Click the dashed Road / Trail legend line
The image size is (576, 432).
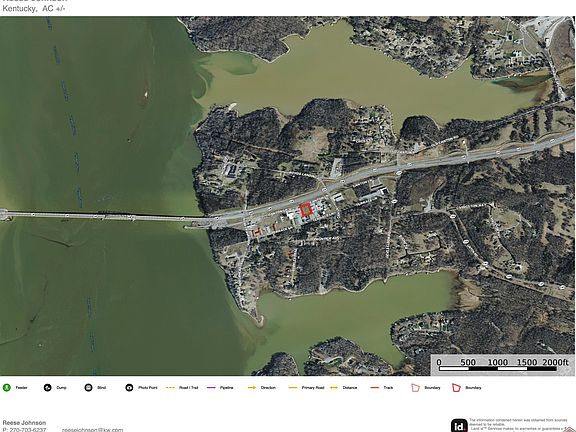click(x=170, y=388)
